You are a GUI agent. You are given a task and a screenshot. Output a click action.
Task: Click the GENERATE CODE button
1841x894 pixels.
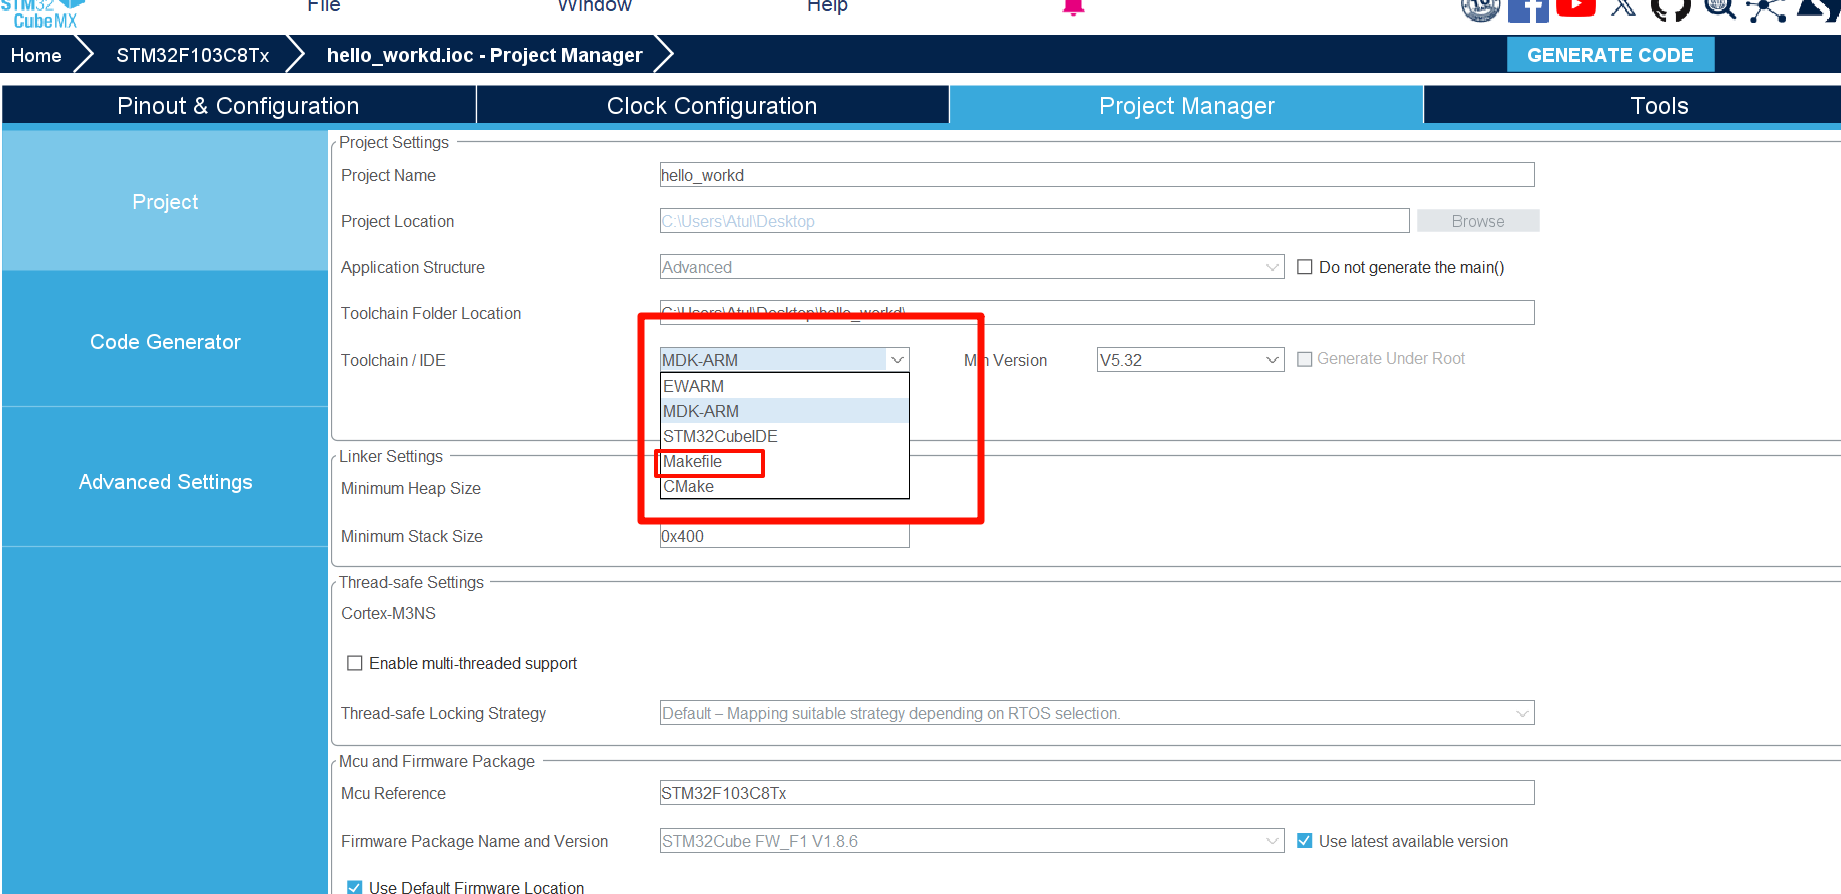click(x=1610, y=55)
